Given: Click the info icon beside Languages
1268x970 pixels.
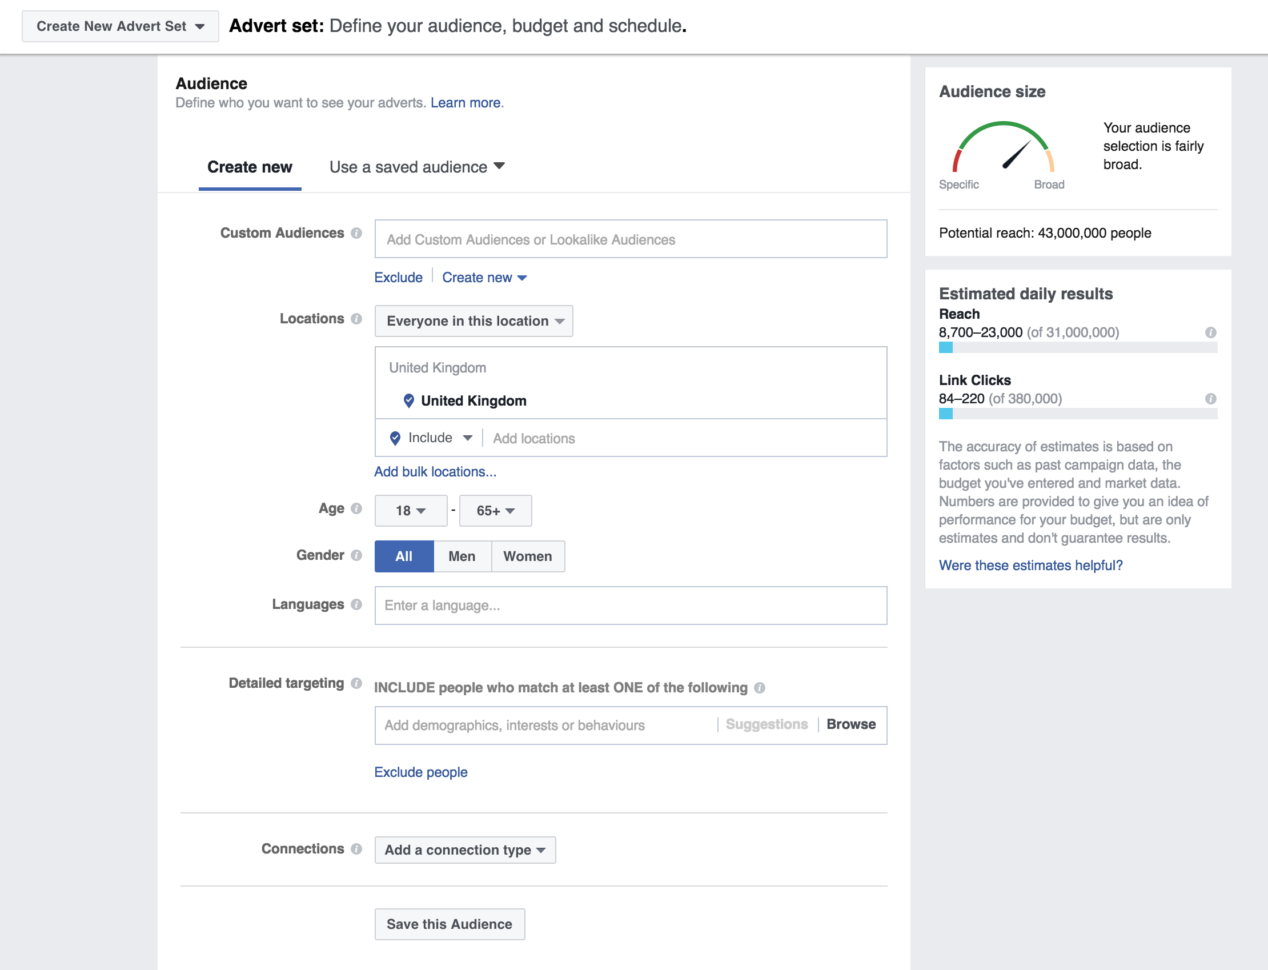Looking at the screenshot, I should pos(356,604).
